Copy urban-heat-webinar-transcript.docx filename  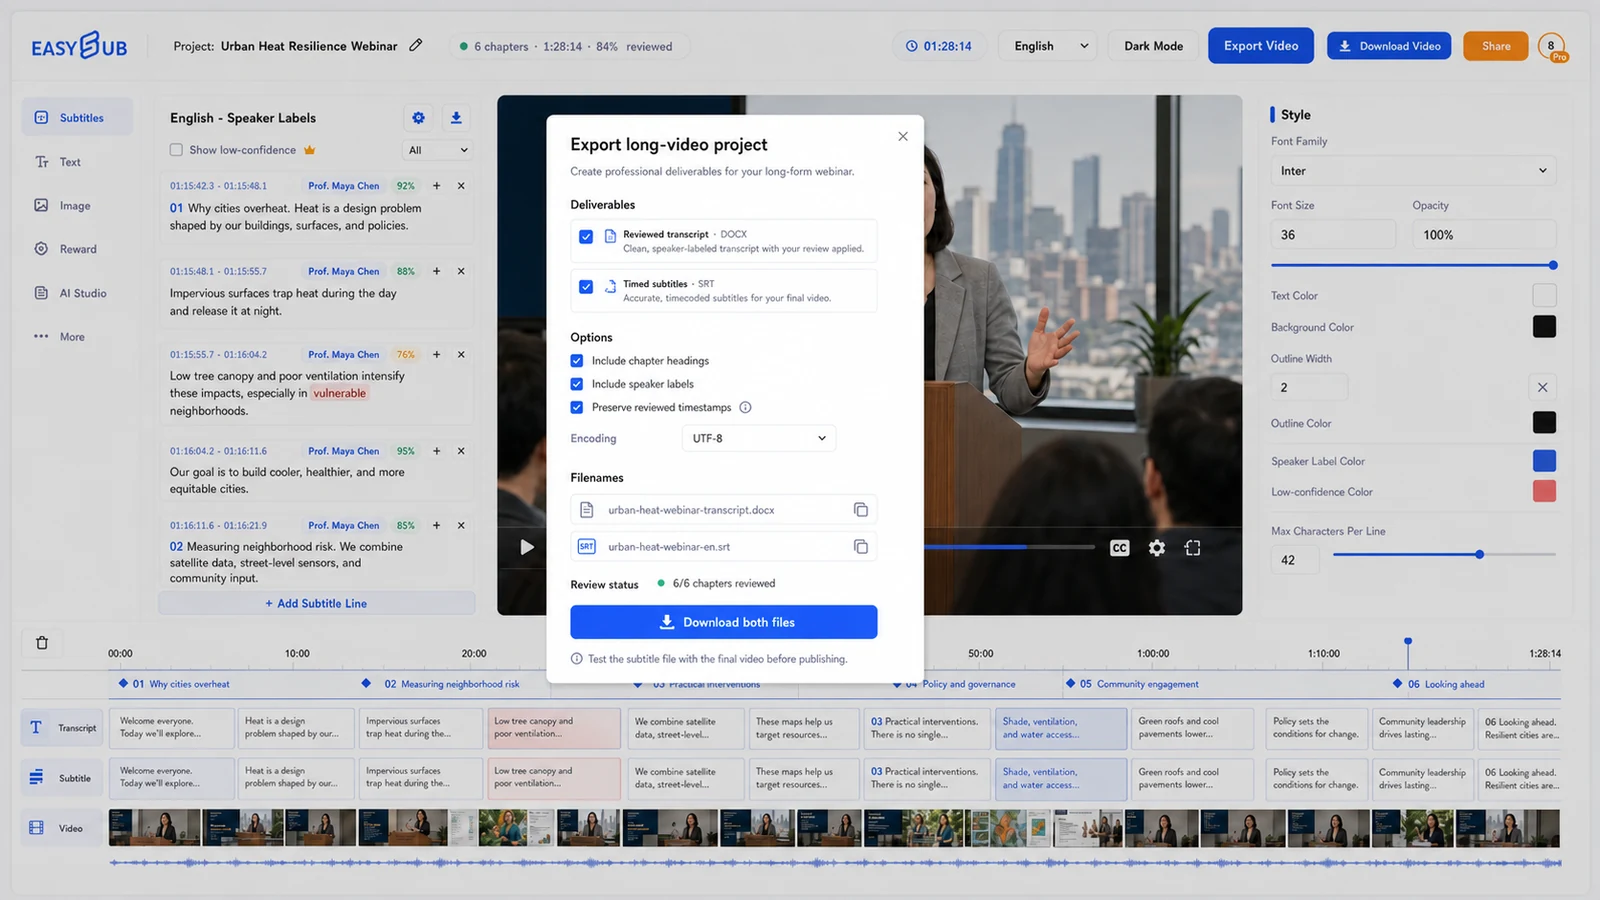pos(861,510)
